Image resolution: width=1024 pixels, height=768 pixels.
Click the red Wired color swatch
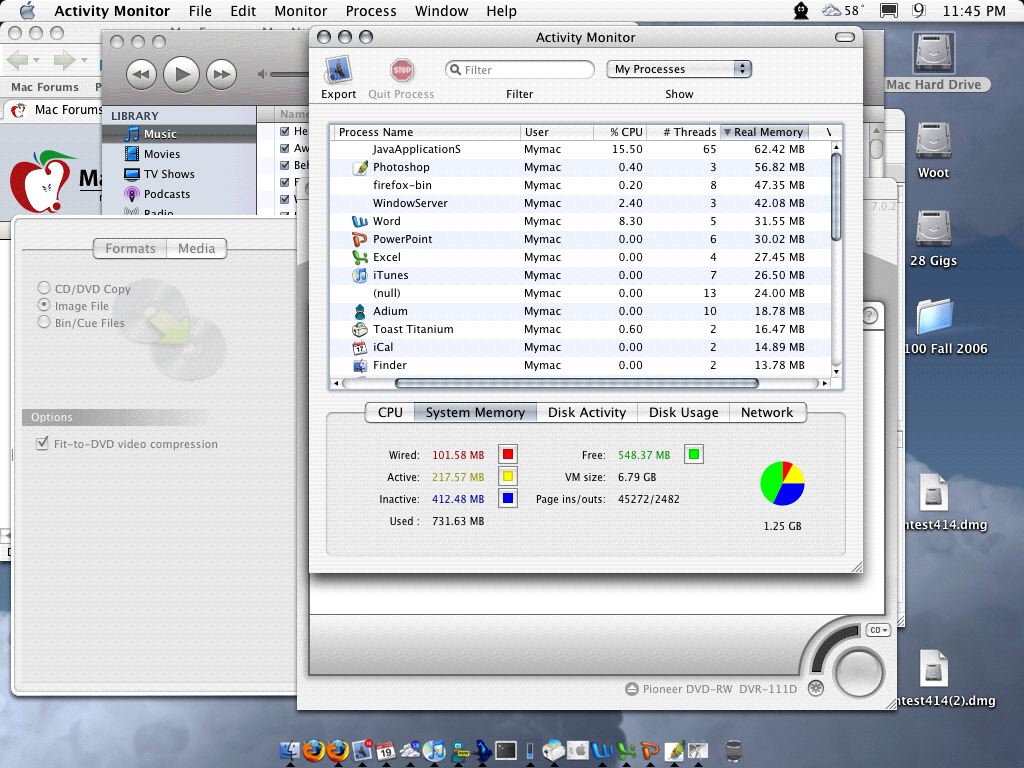[507, 455]
